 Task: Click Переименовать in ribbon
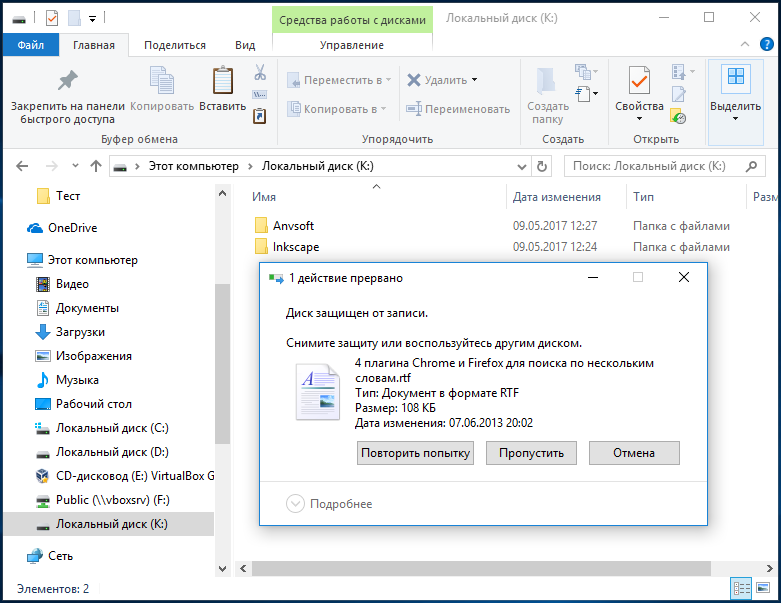pyautogui.click(x=458, y=109)
